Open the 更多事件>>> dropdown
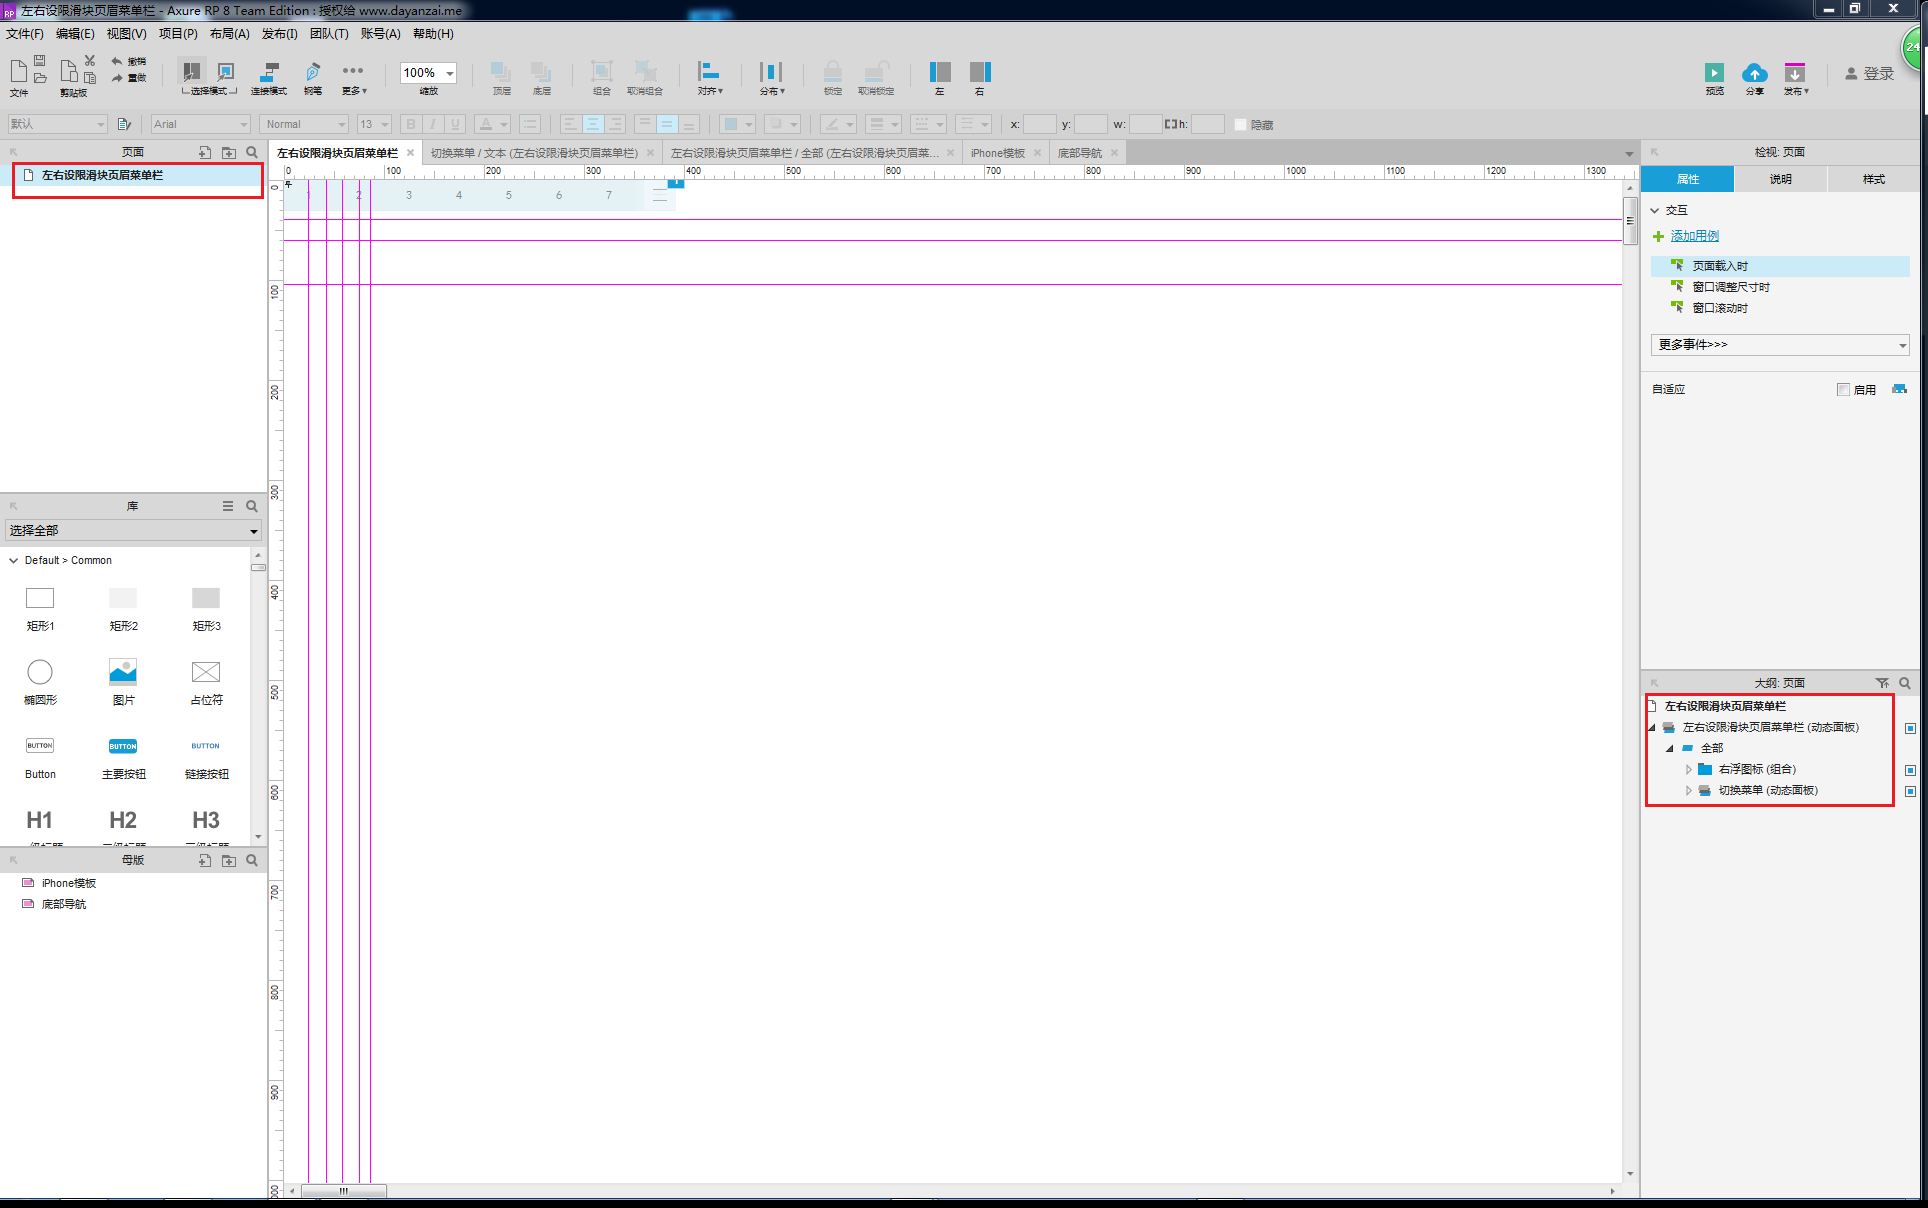 pos(1780,345)
